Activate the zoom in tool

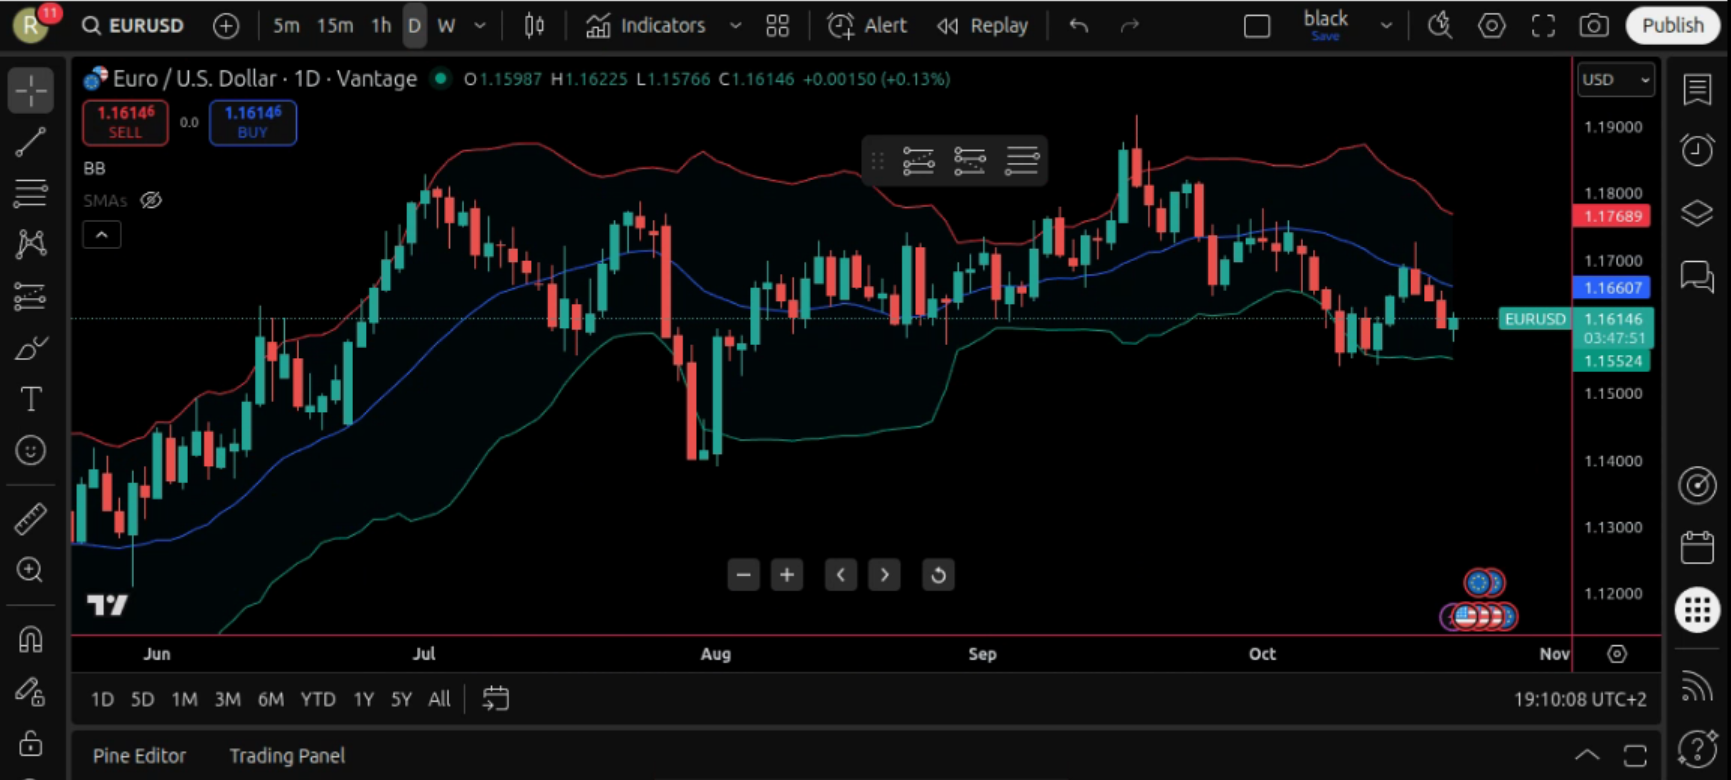[31, 570]
